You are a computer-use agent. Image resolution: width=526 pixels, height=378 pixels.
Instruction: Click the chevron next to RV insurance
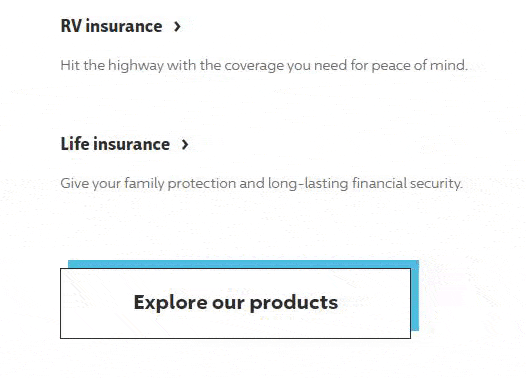coord(177,26)
